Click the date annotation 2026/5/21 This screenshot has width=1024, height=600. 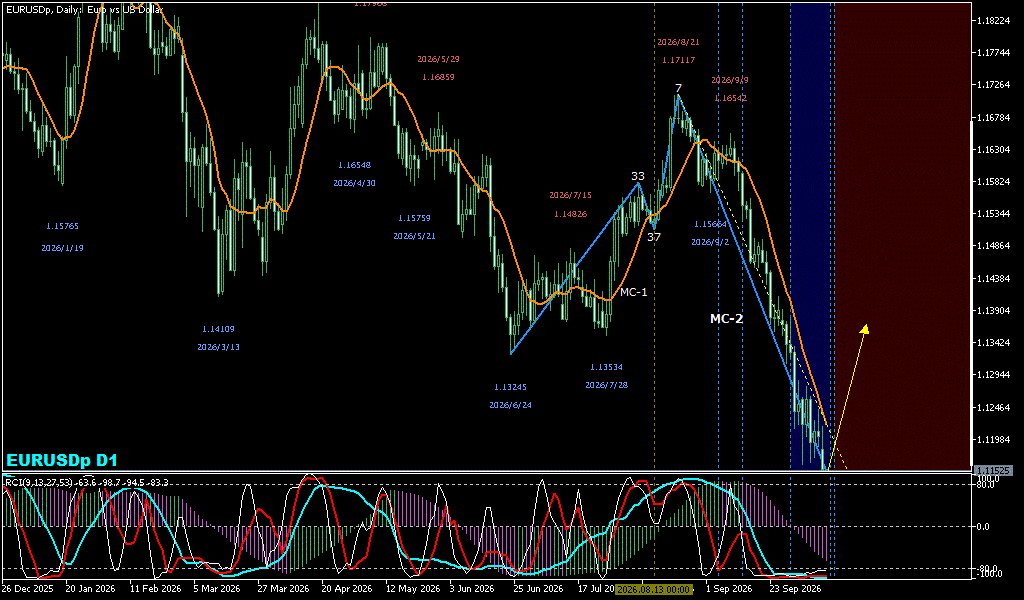tap(414, 236)
